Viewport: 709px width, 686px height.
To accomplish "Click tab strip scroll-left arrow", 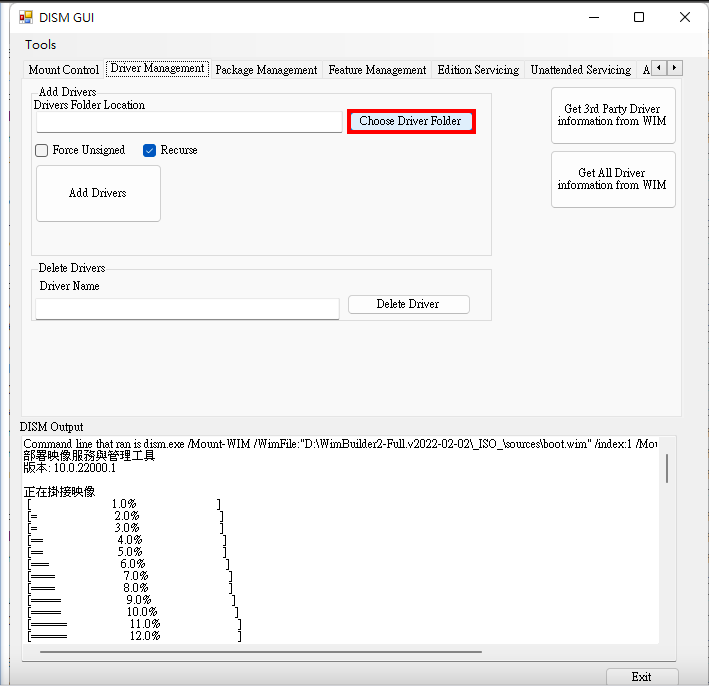I will (659, 68).
